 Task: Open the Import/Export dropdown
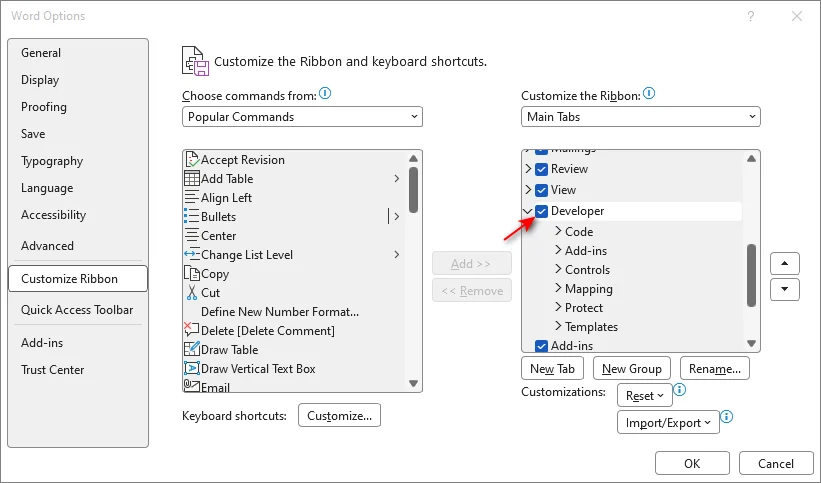tap(668, 422)
